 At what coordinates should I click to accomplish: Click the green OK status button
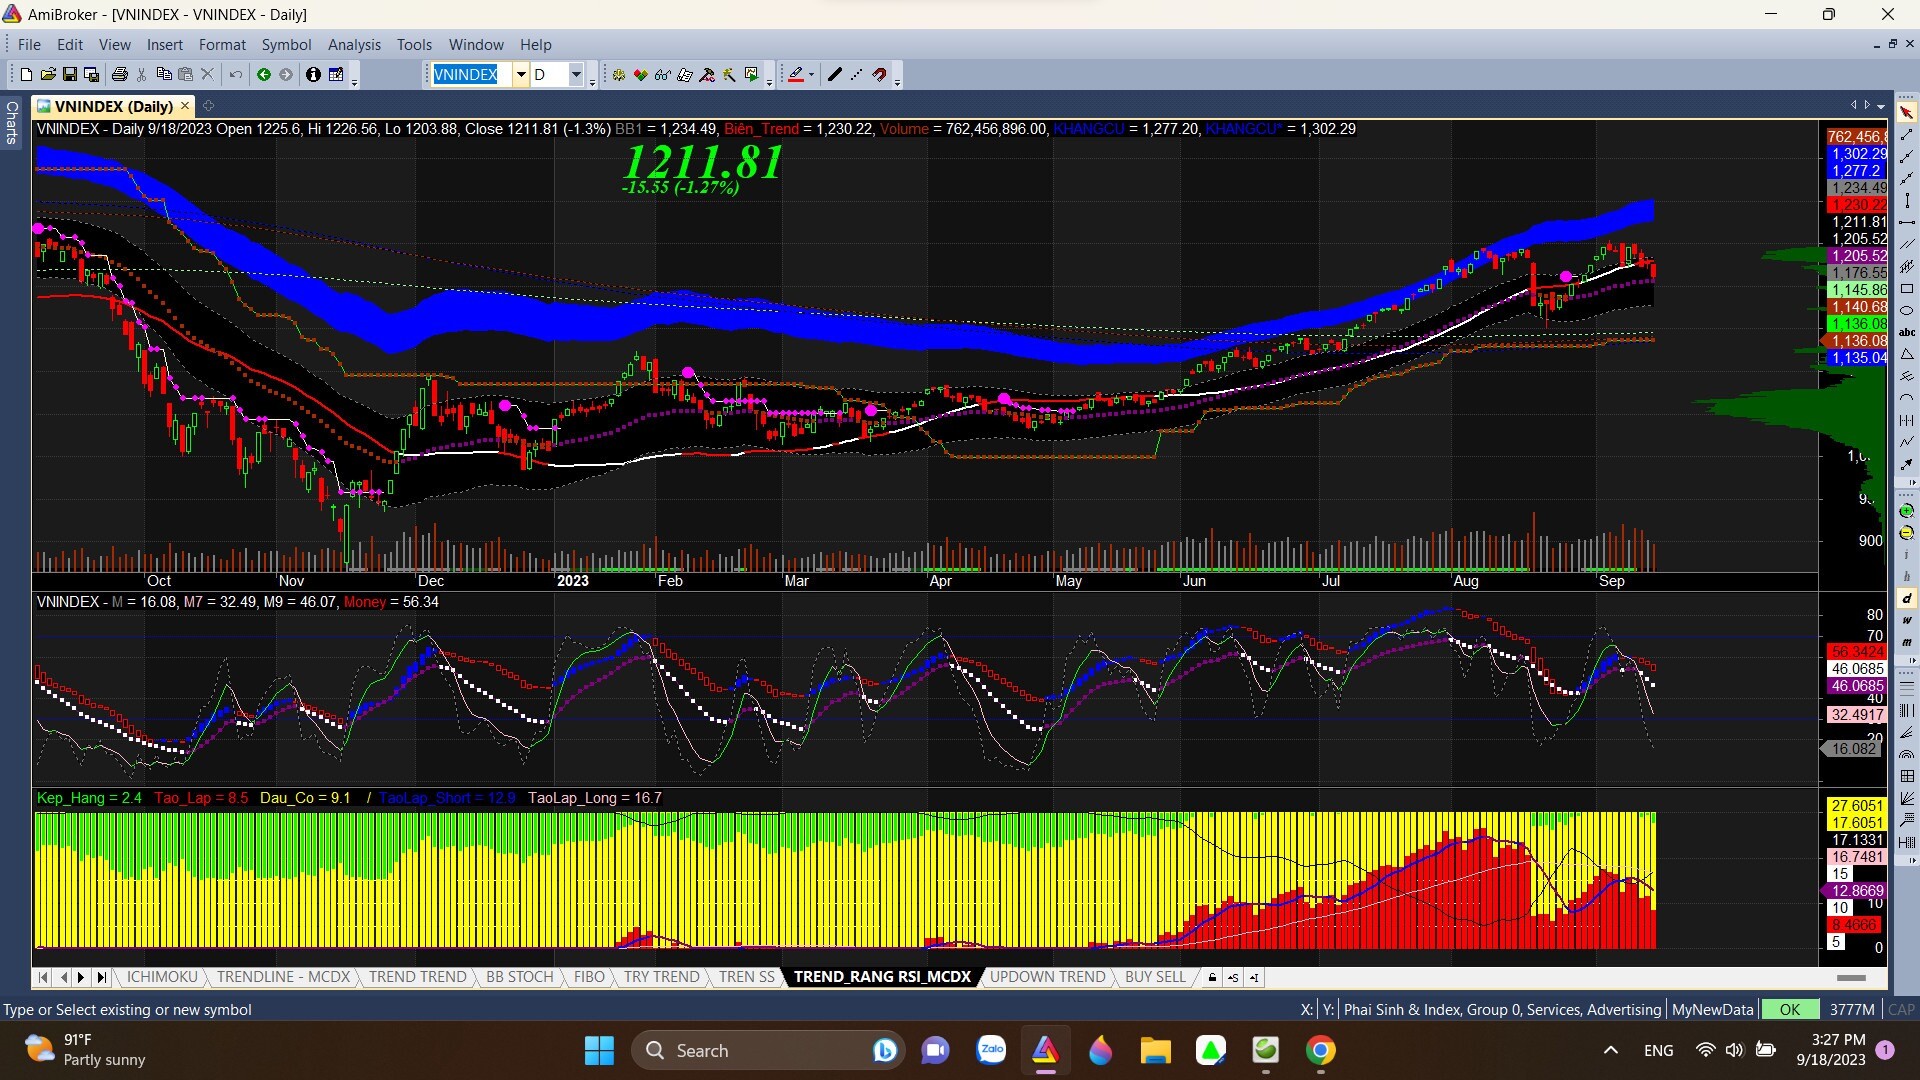click(x=1789, y=1009)
